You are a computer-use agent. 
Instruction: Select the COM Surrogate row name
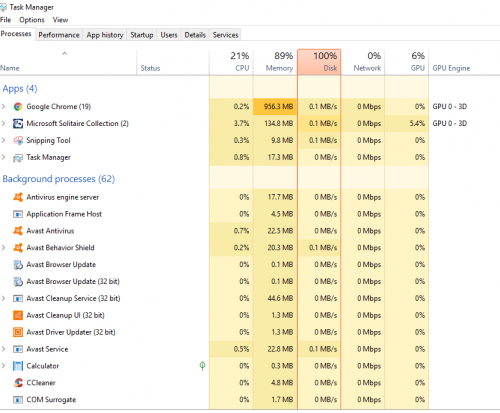point(51,400)
